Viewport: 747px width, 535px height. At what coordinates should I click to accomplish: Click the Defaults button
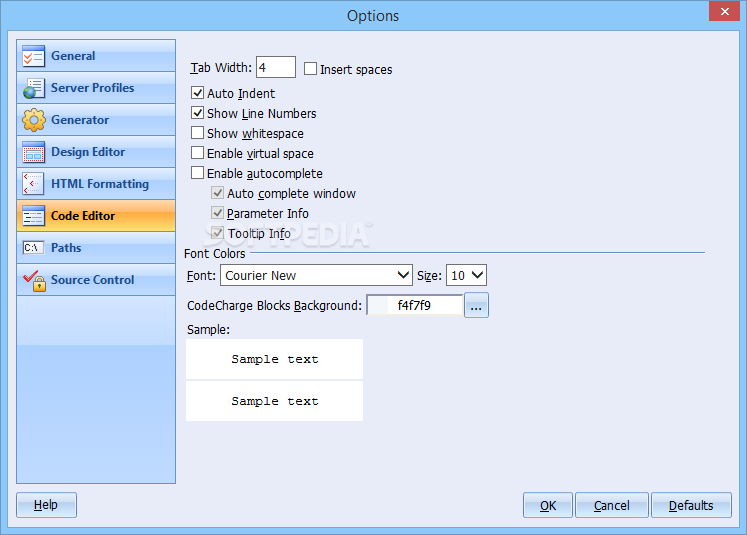tap(691, 505)
